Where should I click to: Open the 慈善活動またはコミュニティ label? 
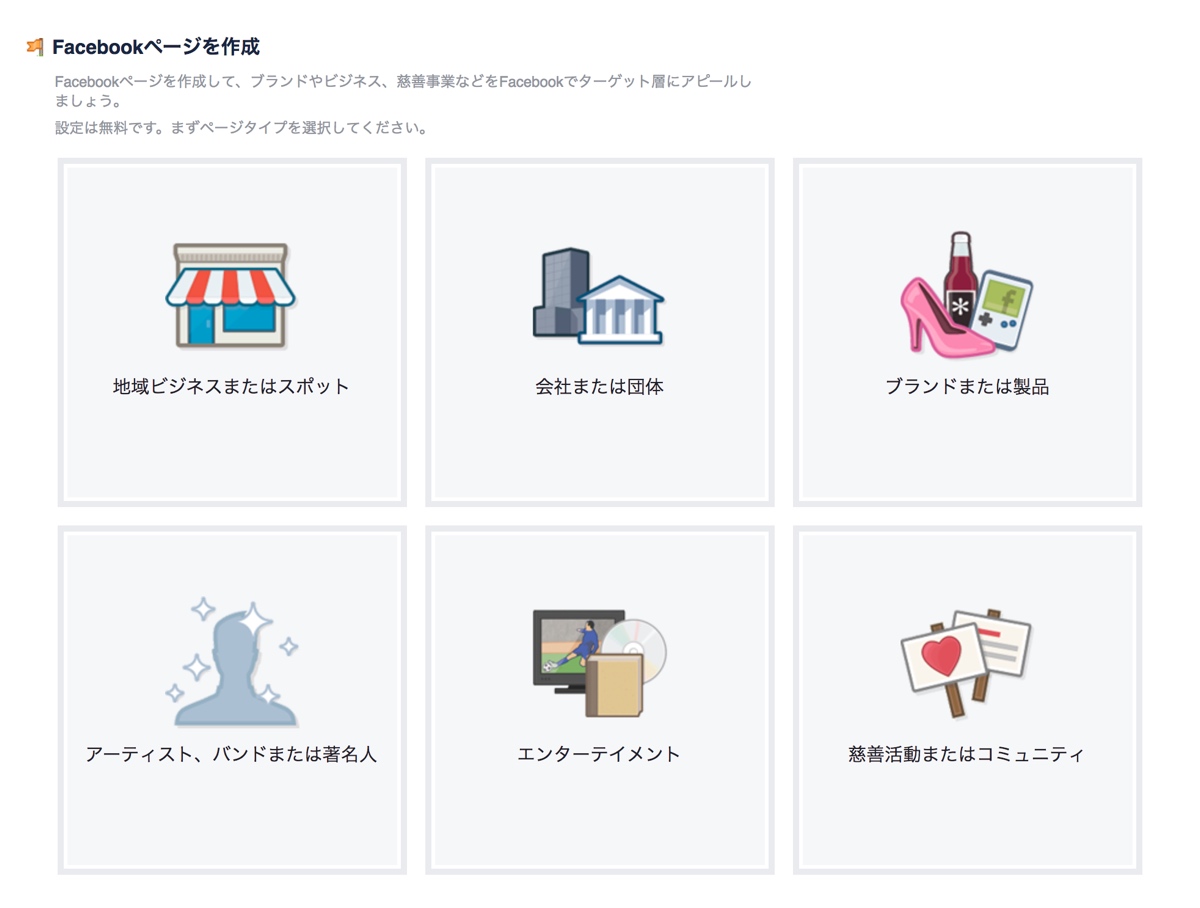coord(967,755)
